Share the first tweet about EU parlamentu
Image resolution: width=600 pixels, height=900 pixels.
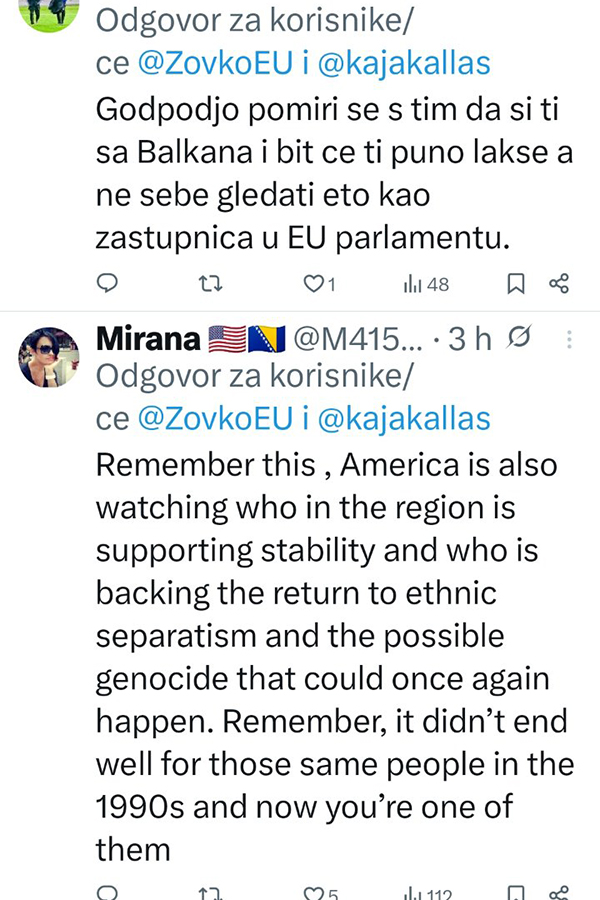(x=559, y=284)
